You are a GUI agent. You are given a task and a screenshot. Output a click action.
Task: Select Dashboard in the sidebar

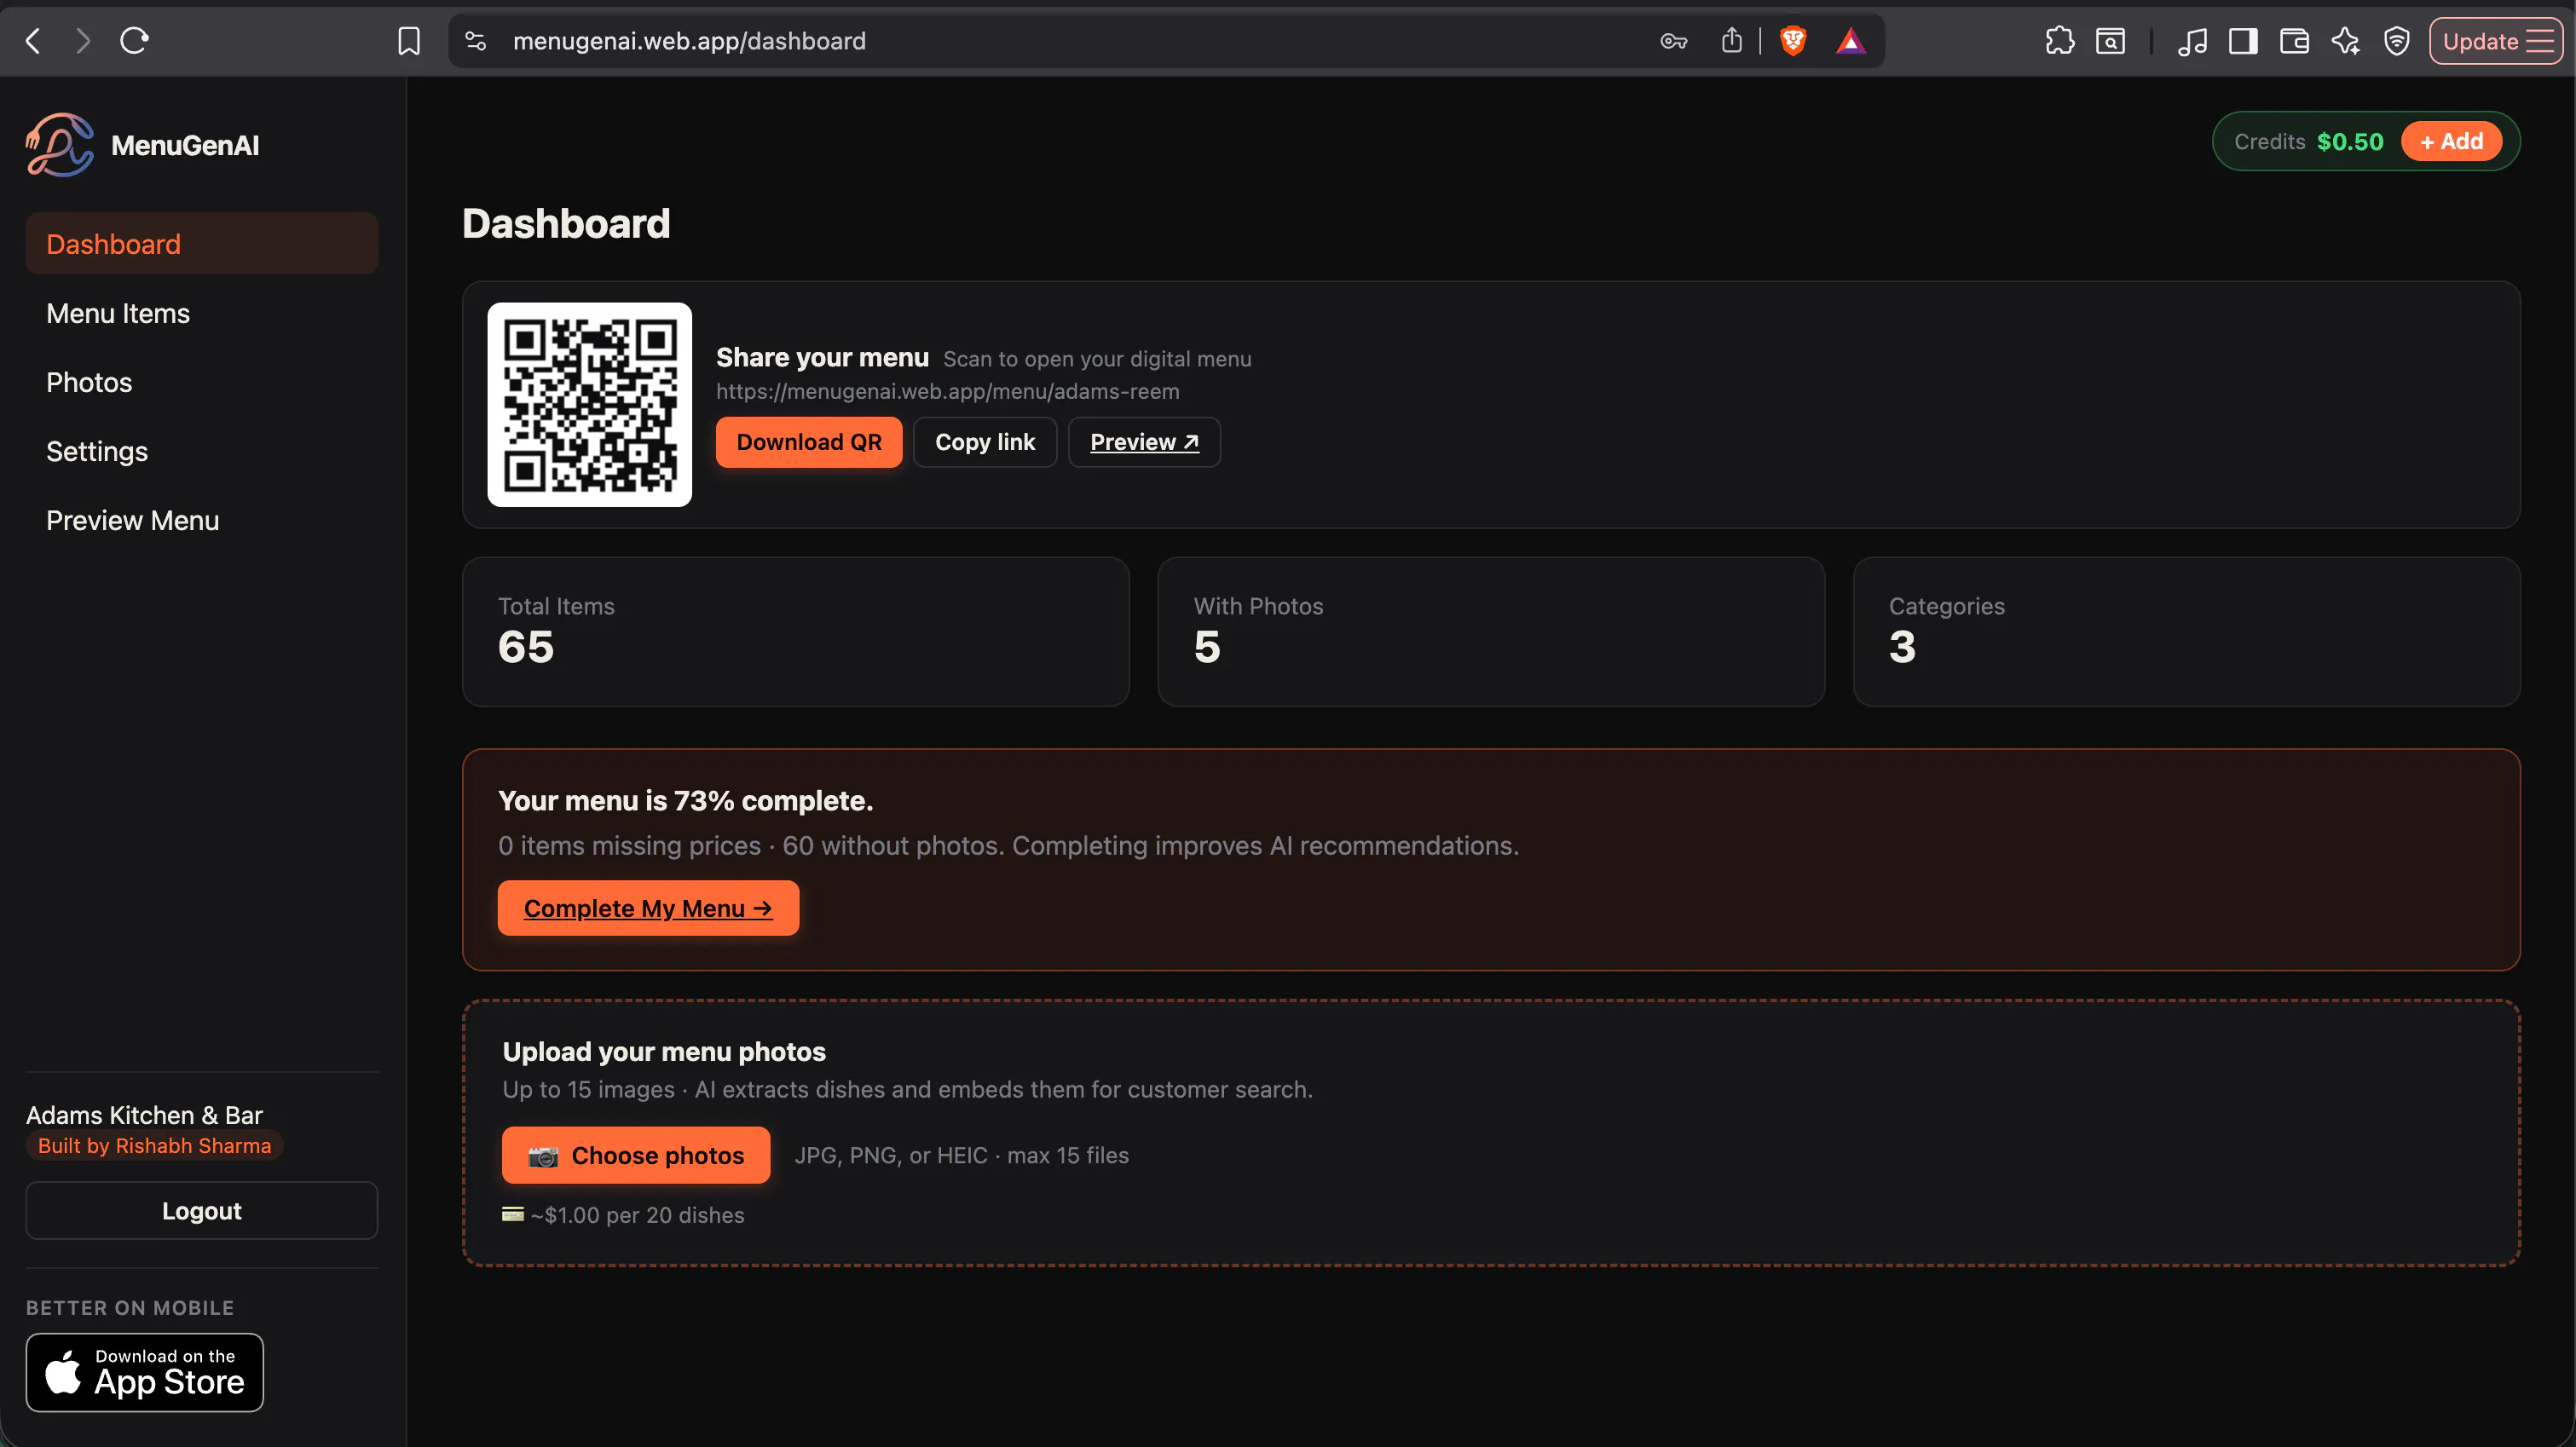[202, 244]
